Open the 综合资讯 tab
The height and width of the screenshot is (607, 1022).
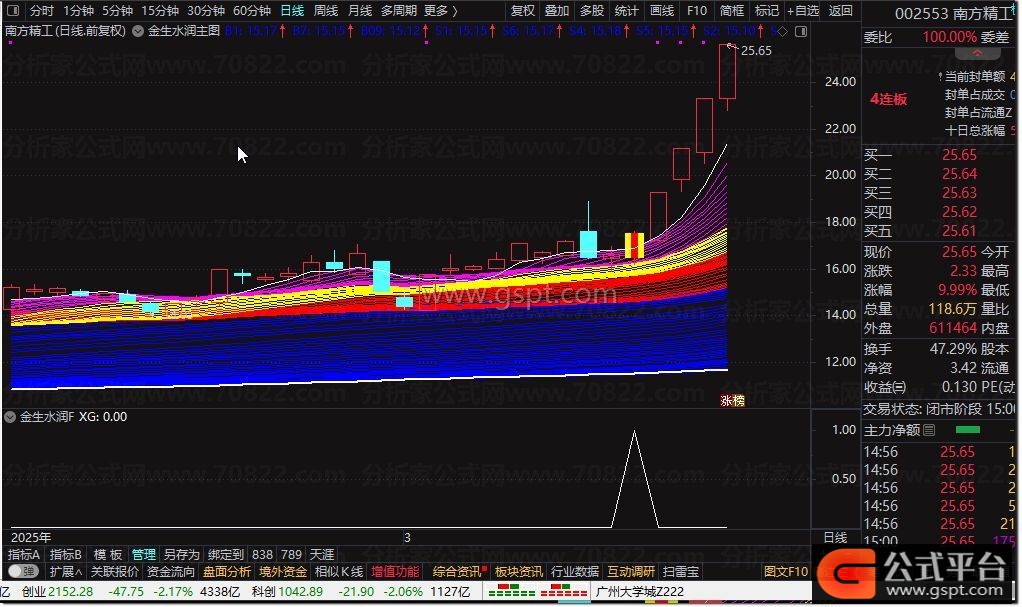tap(458, 572)
